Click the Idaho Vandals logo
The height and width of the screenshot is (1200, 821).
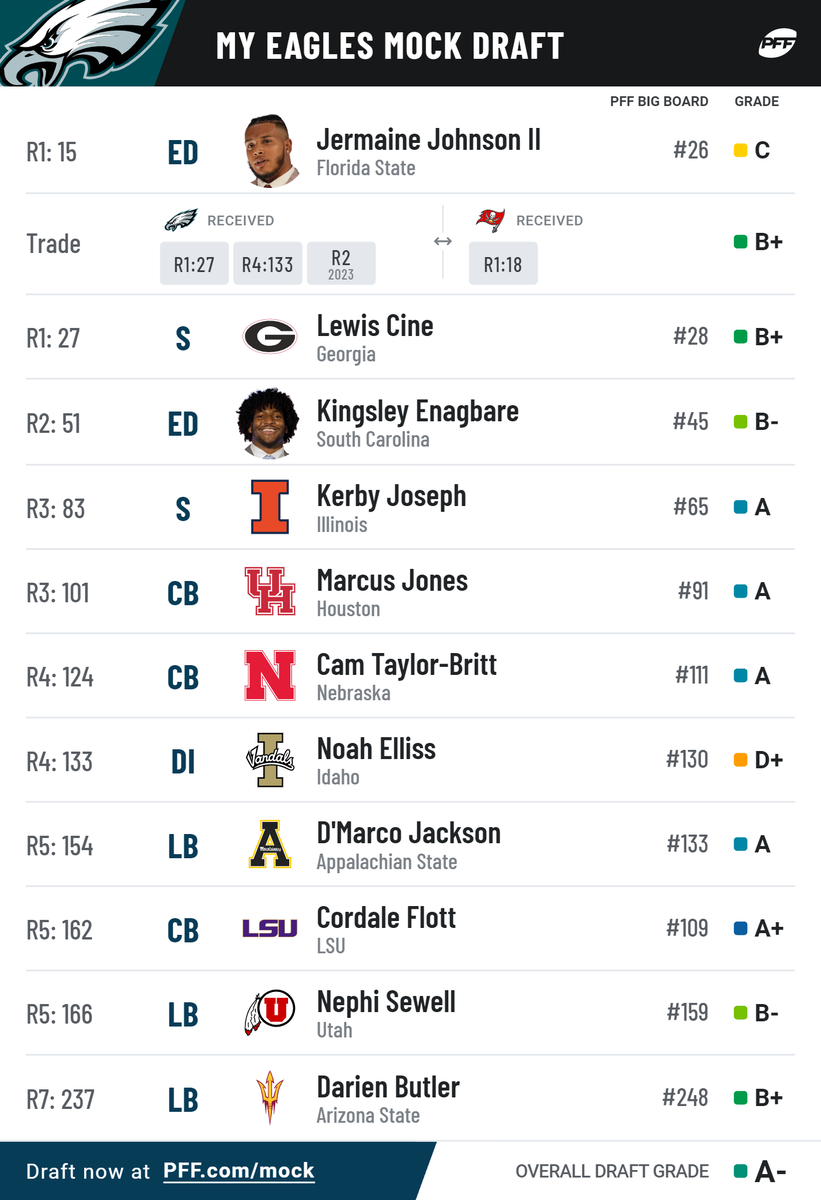click(x=270, y=761)
